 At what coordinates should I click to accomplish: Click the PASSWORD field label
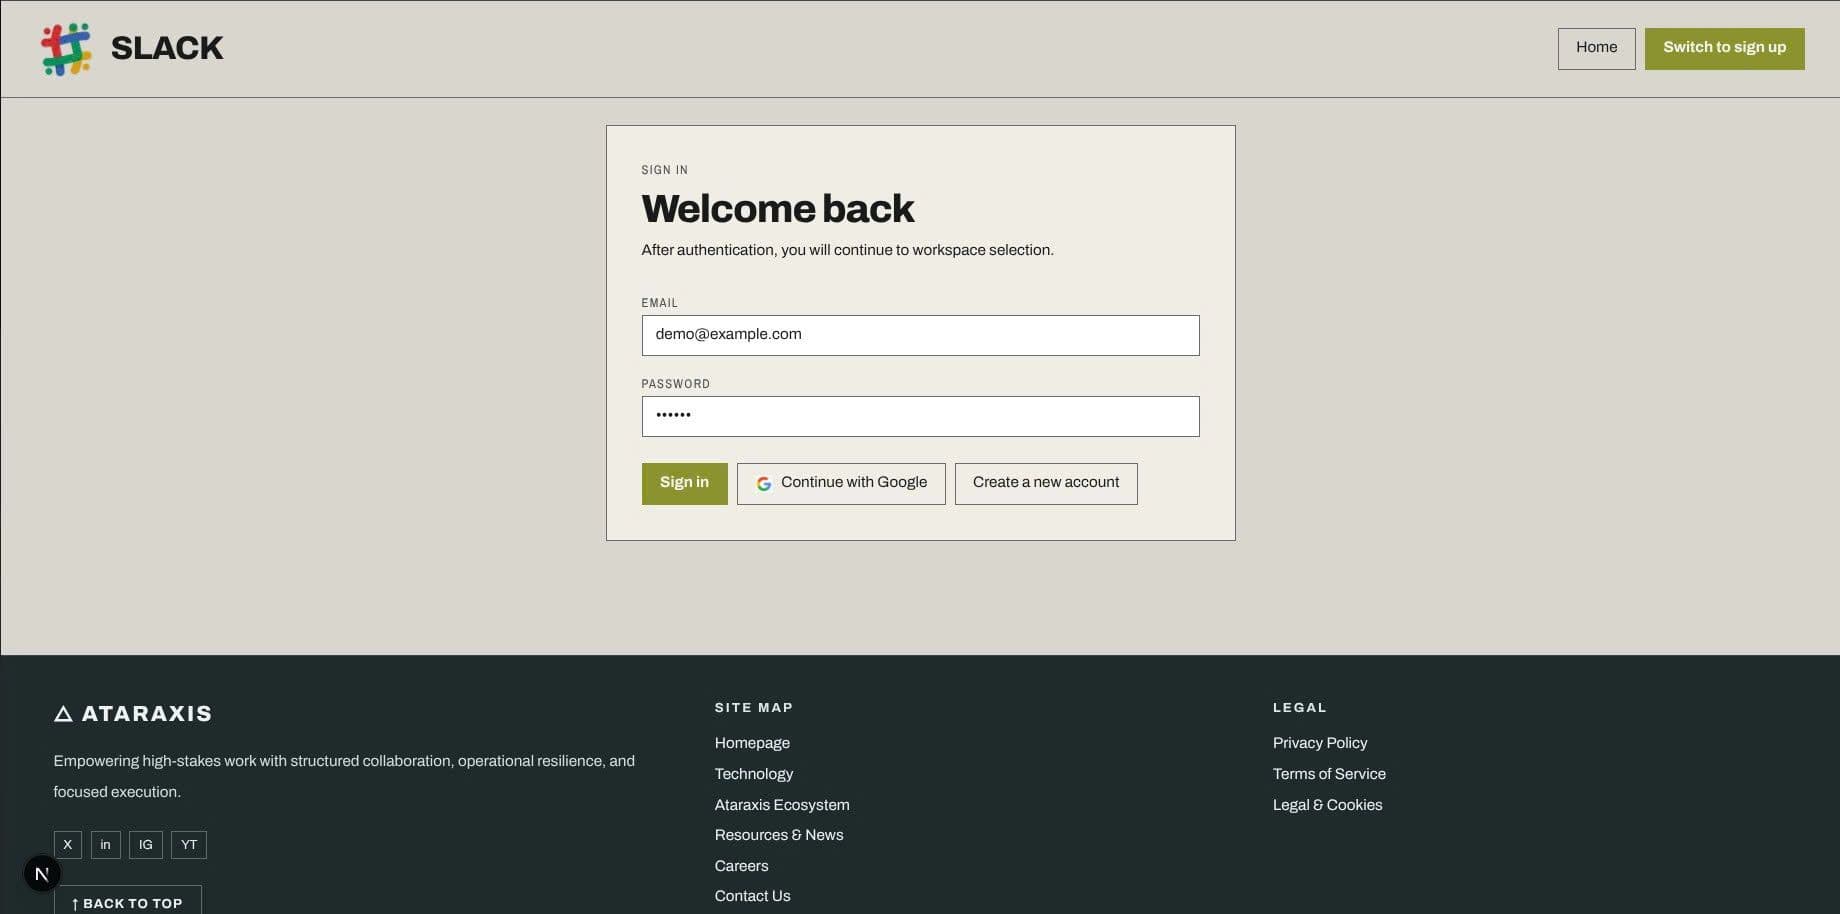(x=676, y=384)
